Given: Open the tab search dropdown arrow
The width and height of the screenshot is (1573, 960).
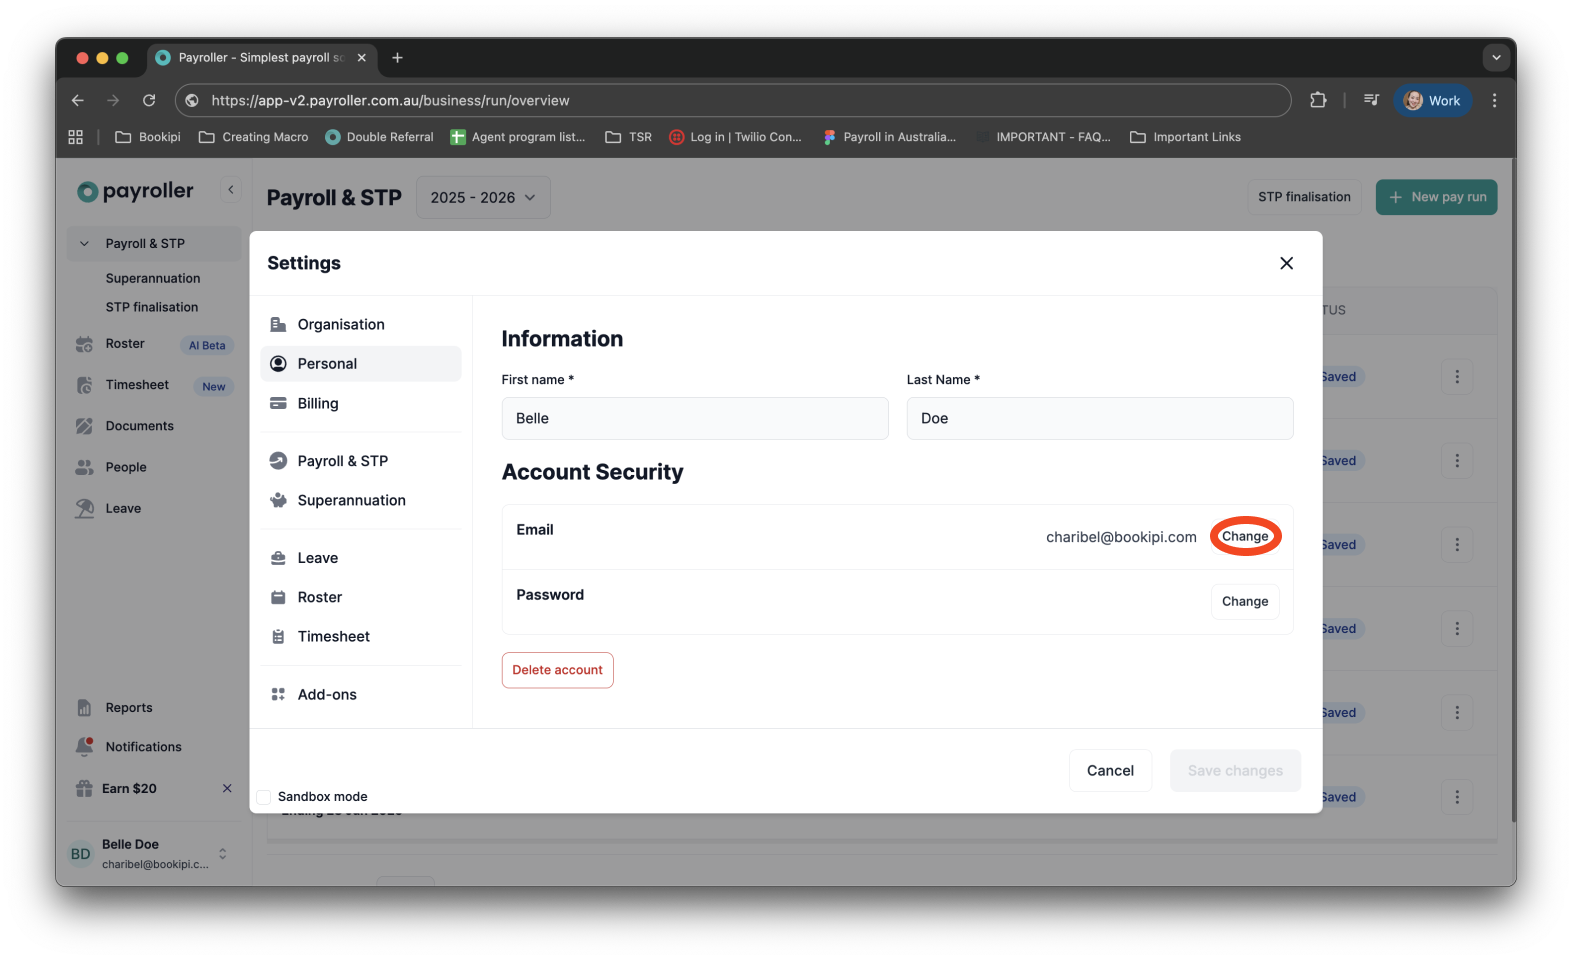Looking at the screenshot, I should pyautogui.click(x=1496, y=58).
